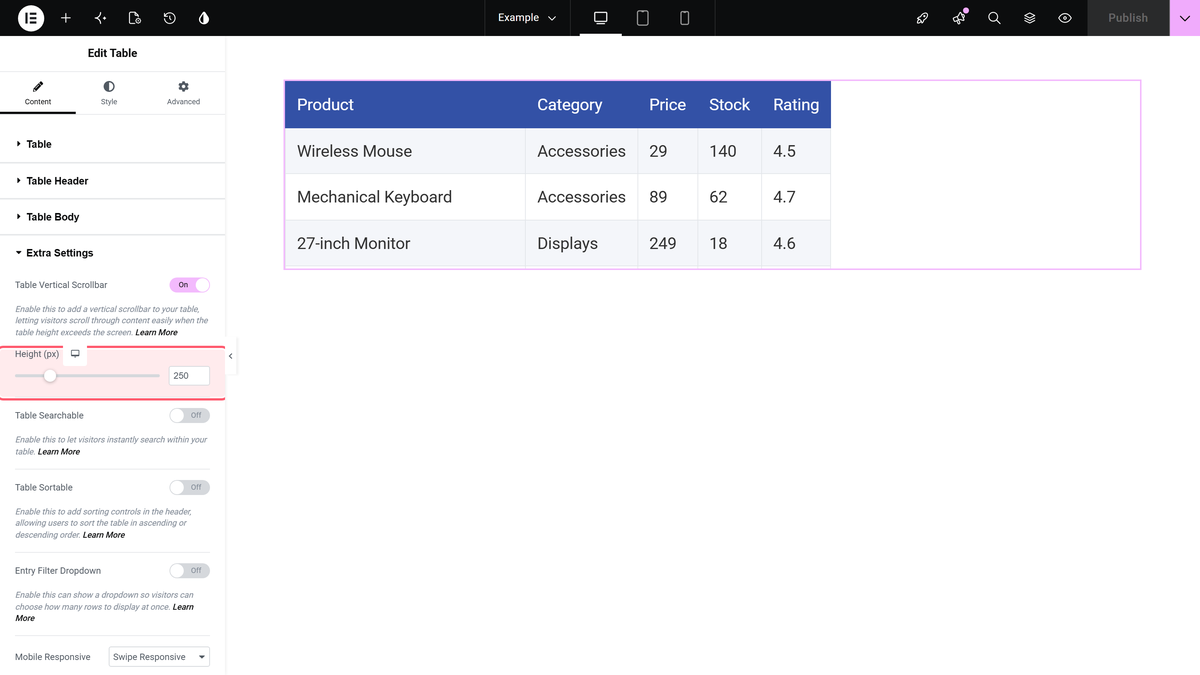Expand the Table Body section
The width and height of the screenshot is (1200, 675).
pyautogui.click(x=113, y=217)
